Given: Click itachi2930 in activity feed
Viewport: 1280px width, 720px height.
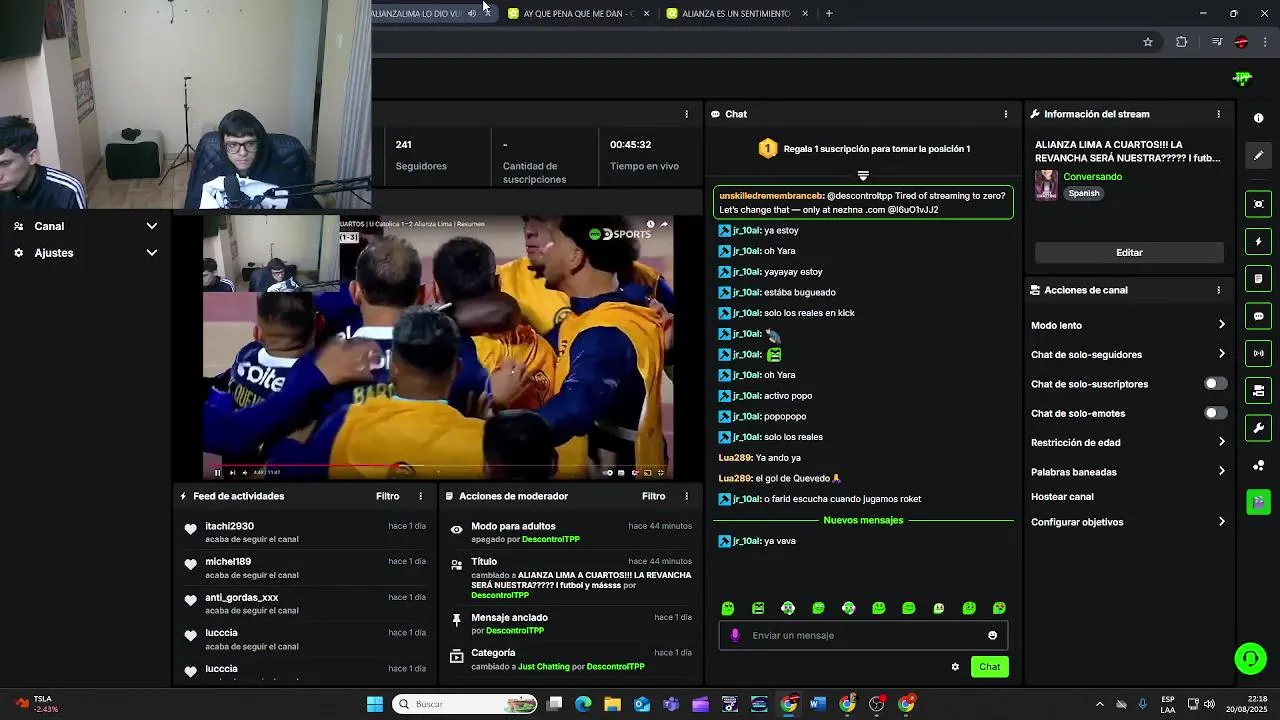Looking at the screenshot, I should click(x=229, y=526).
